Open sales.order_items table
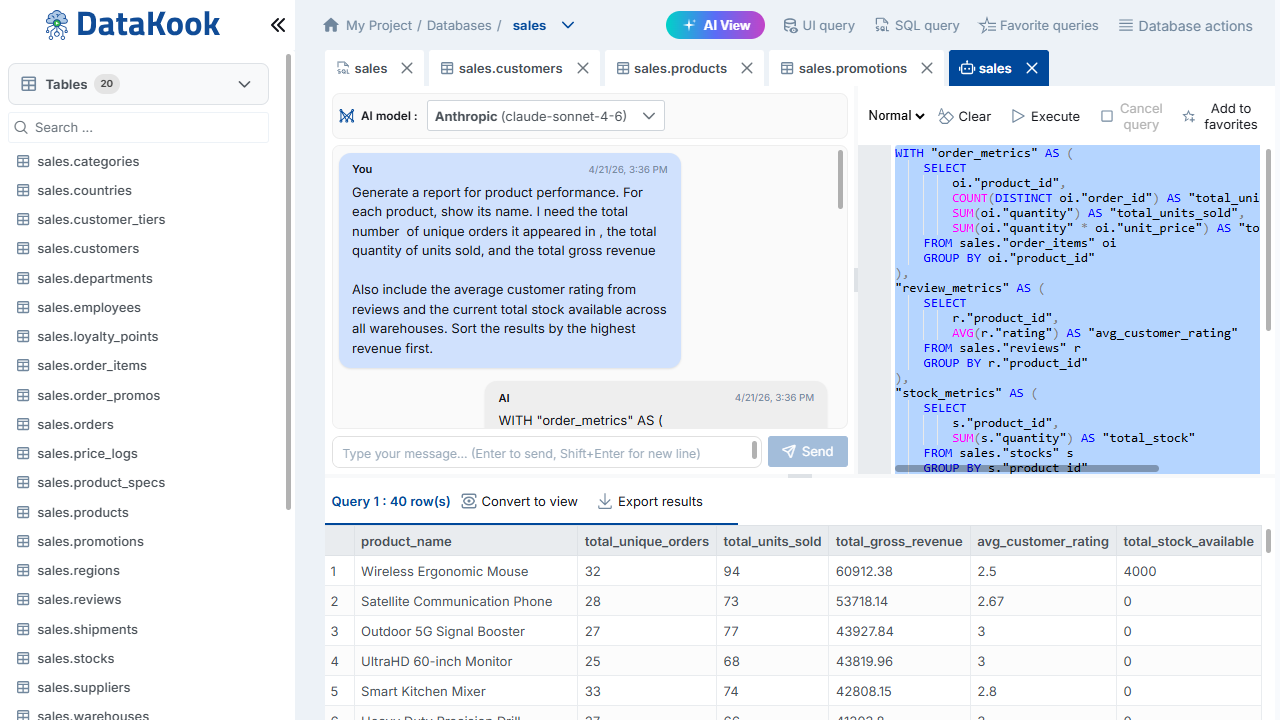The image size is (1280, 720). click(x=92, y=365)
